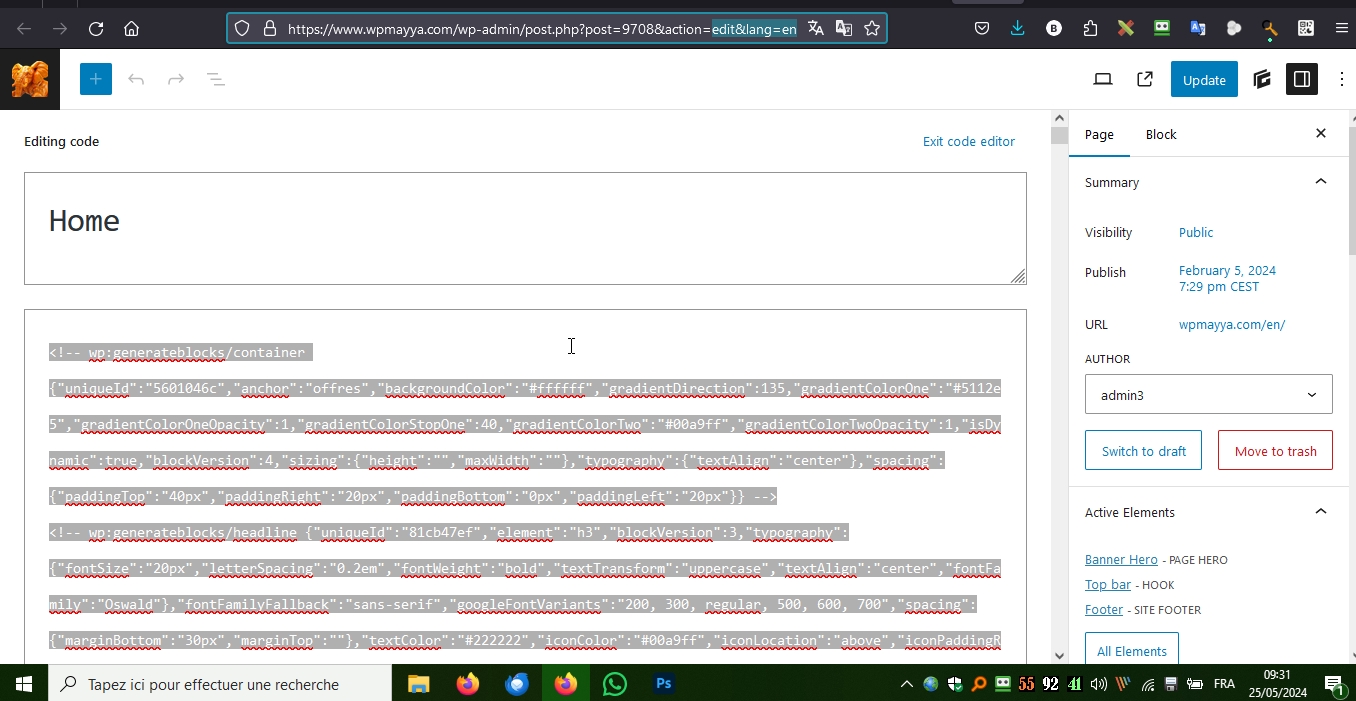Click Switch to draft button

click(1144, 451)
